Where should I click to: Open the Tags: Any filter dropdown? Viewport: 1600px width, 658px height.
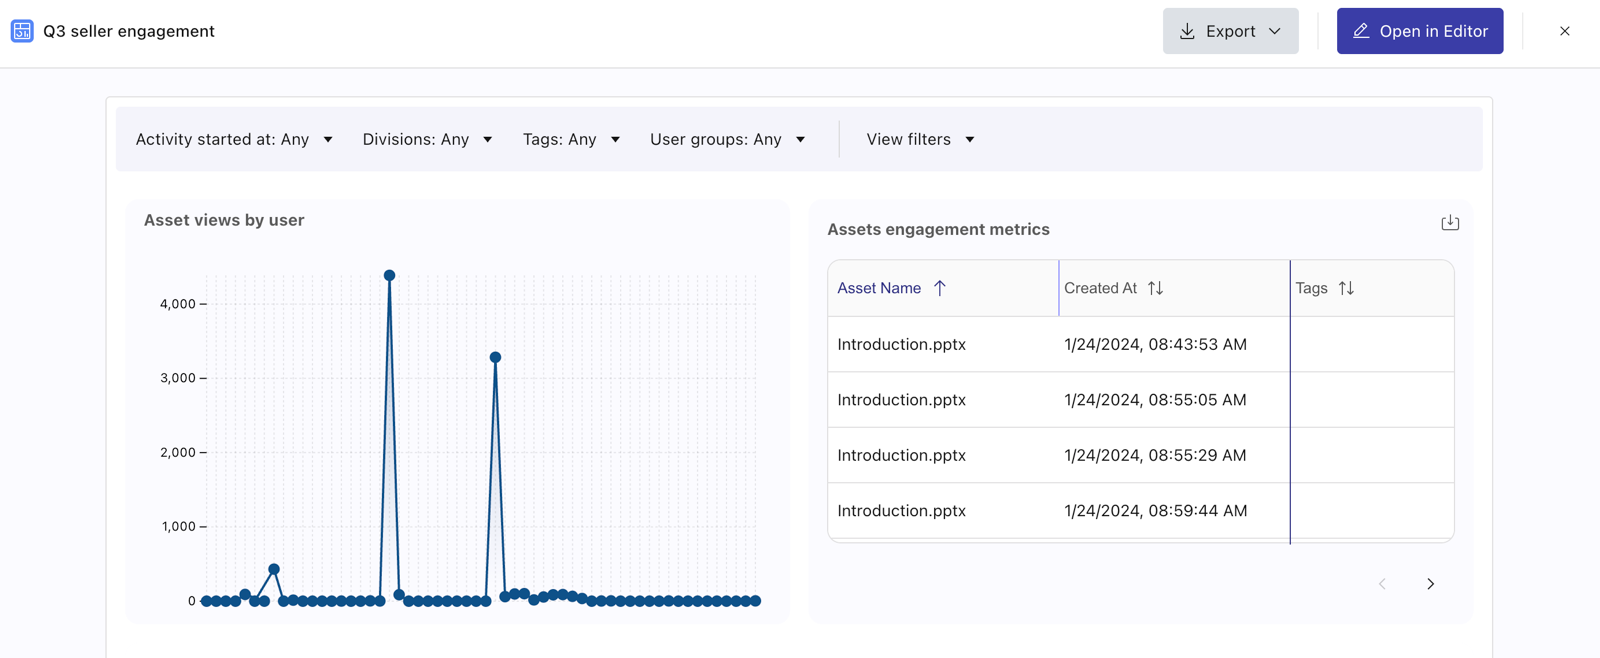tap(571, 139)
